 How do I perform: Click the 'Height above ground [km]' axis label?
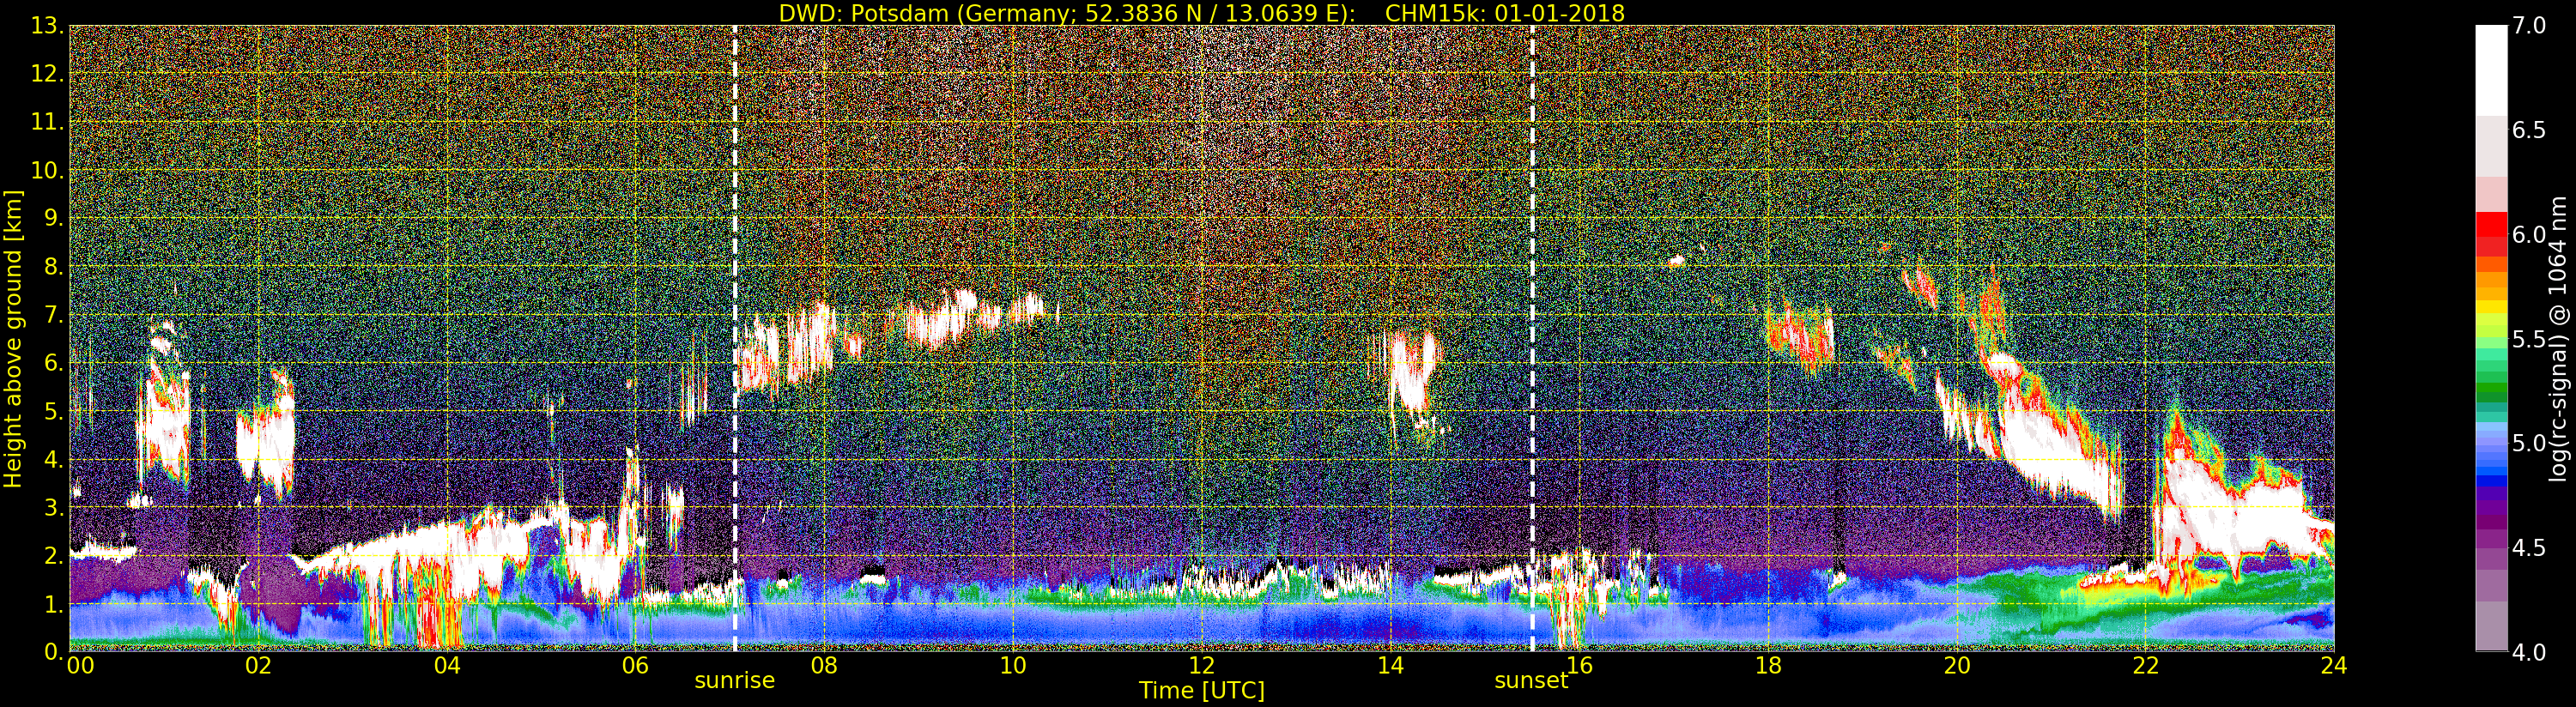pos(13,338)
